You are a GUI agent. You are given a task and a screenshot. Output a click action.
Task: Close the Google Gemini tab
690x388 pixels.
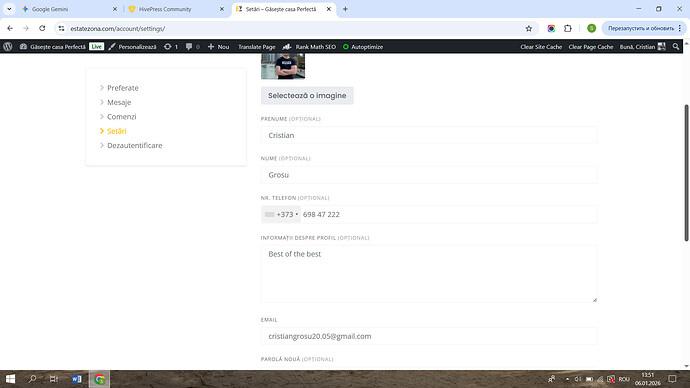[x=115, y=9]
